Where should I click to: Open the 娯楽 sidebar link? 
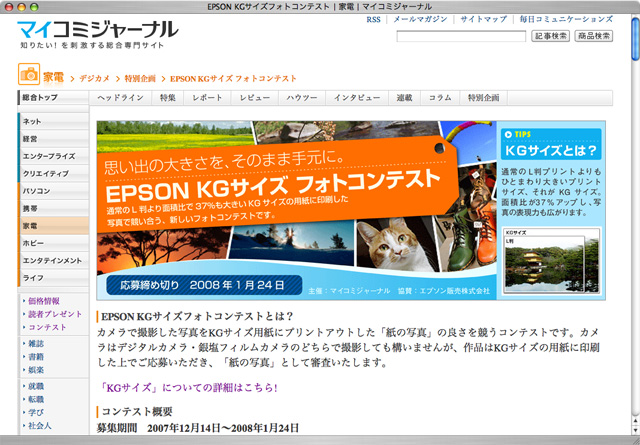pos(36,370)
